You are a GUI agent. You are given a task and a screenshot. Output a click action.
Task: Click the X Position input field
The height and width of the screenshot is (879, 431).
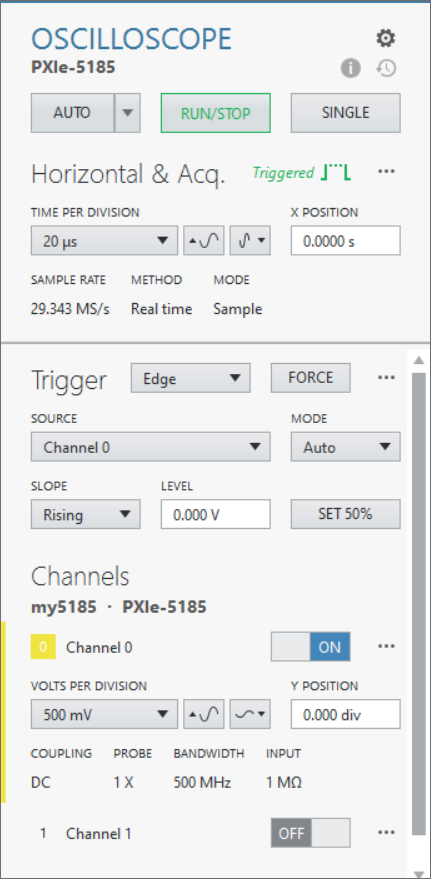pyautogui.click(x=345, y=241)
